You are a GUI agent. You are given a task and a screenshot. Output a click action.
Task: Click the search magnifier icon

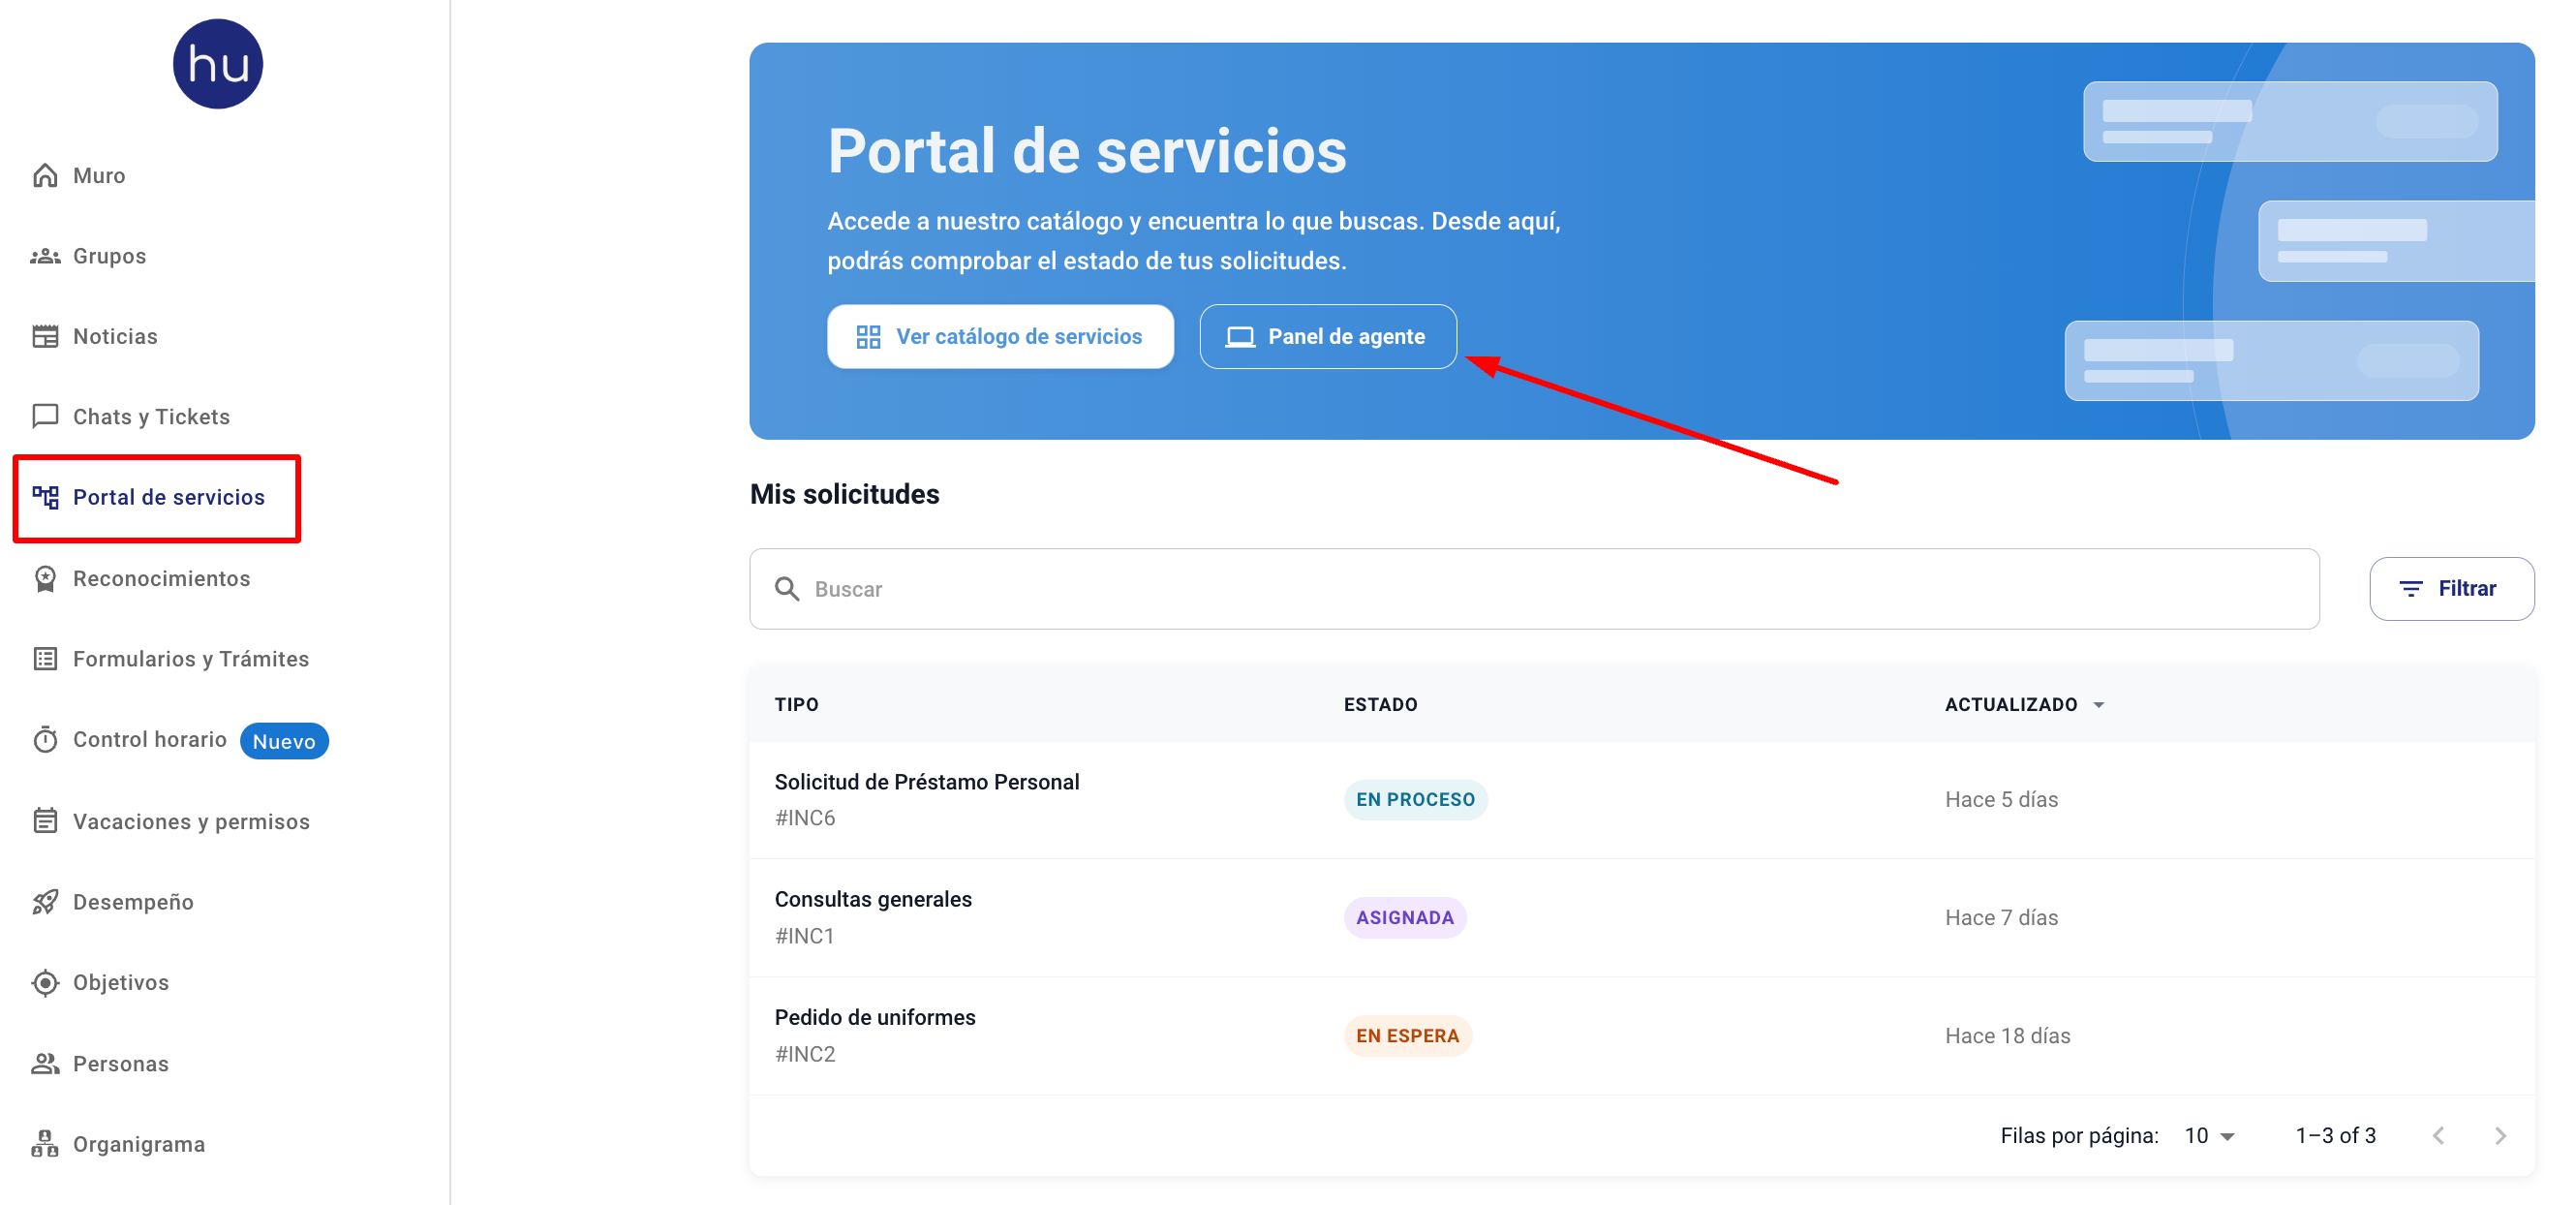(787, 589)
